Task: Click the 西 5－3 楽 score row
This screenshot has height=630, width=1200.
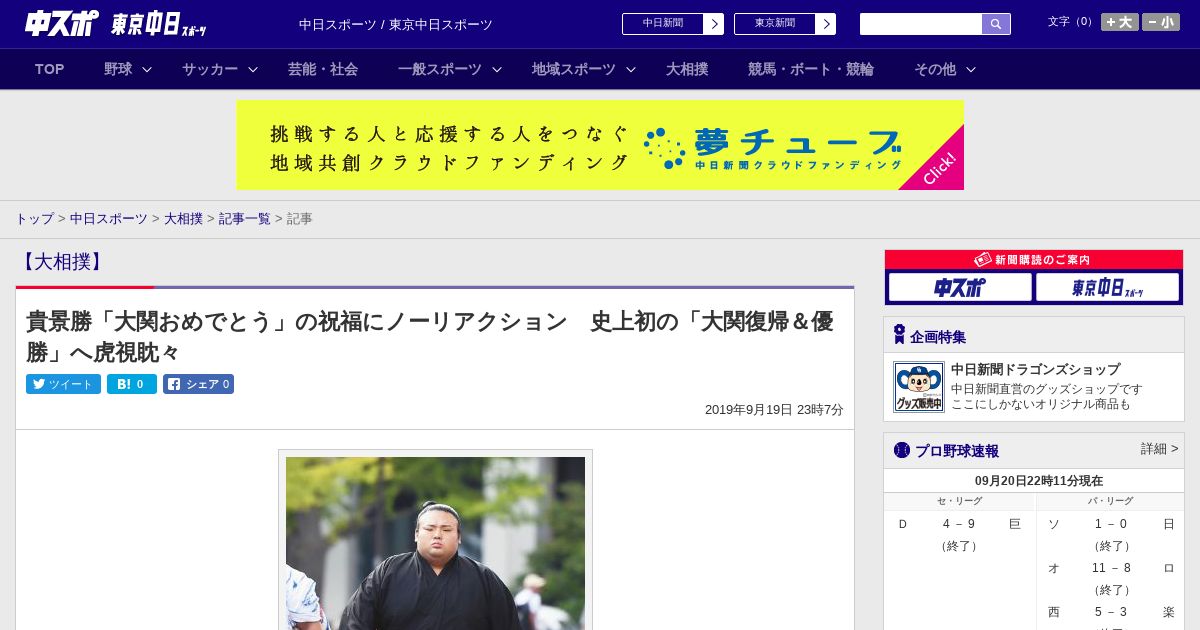Action: [x=1110, y=612]
